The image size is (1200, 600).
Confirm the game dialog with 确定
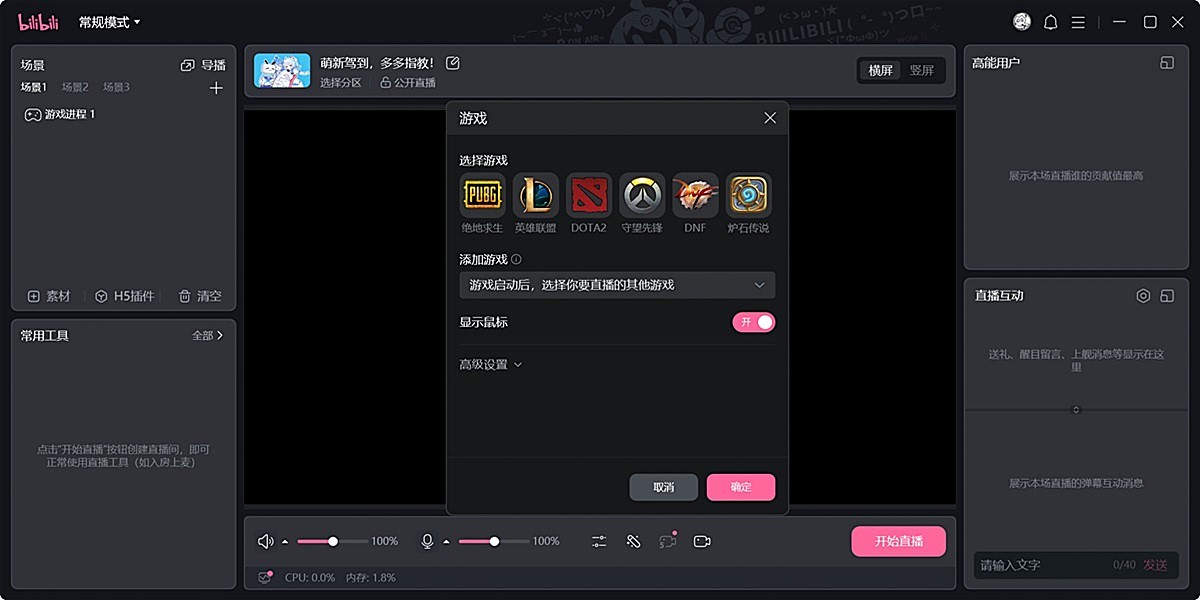tap(740, 487)
